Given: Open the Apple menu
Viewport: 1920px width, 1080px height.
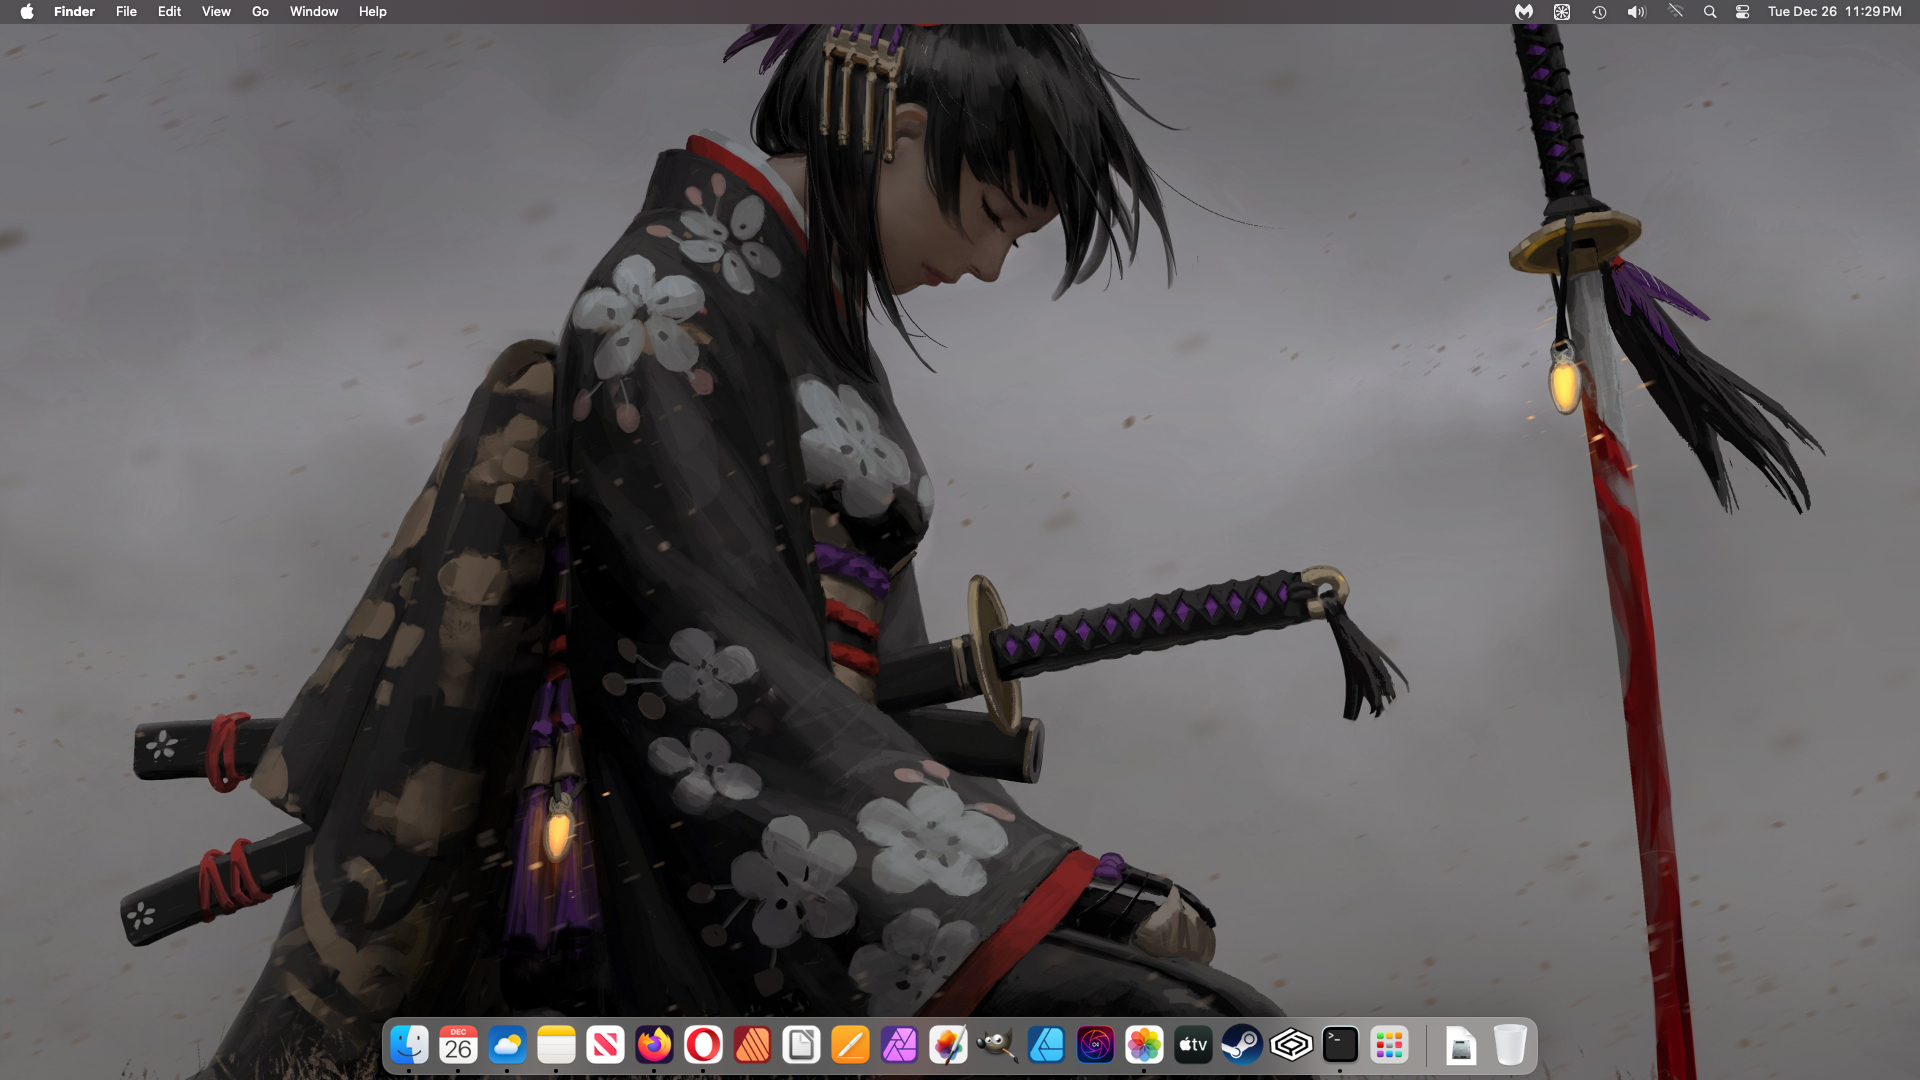Looking at the screenshot, I should pyautogui.click(x=27, y=12).
